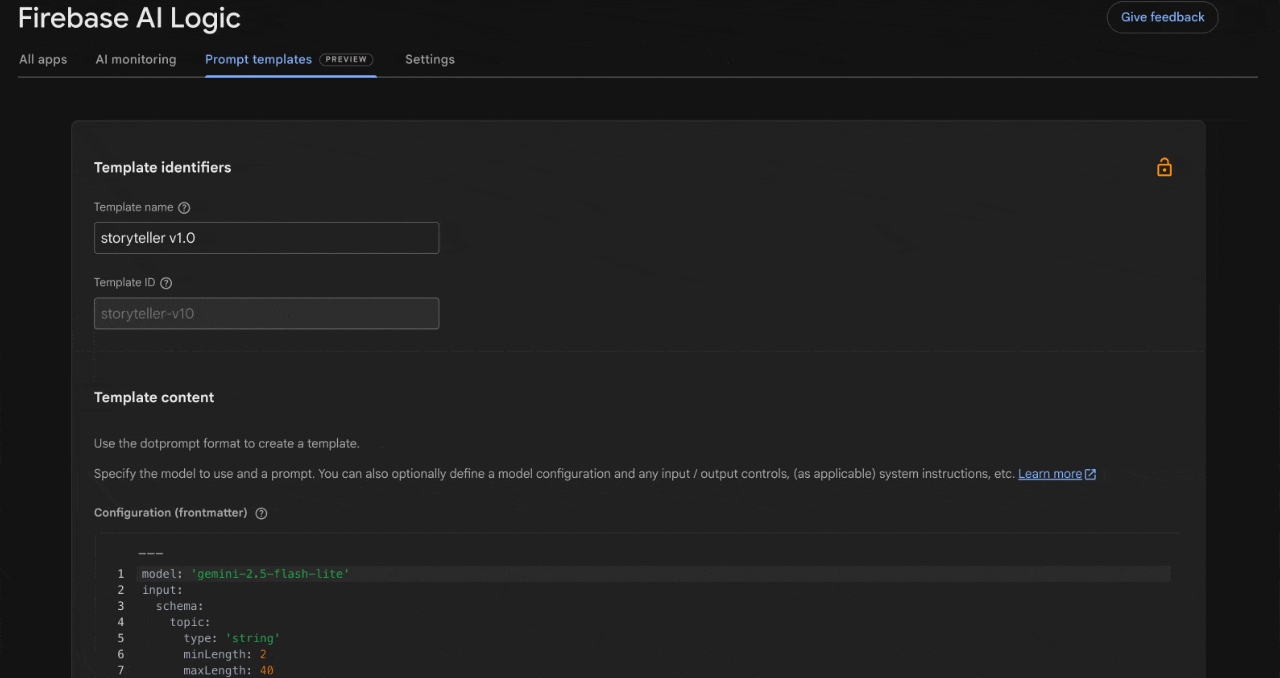
Task: Click the minLength value 2 in editor
Action: coord(262,654)
